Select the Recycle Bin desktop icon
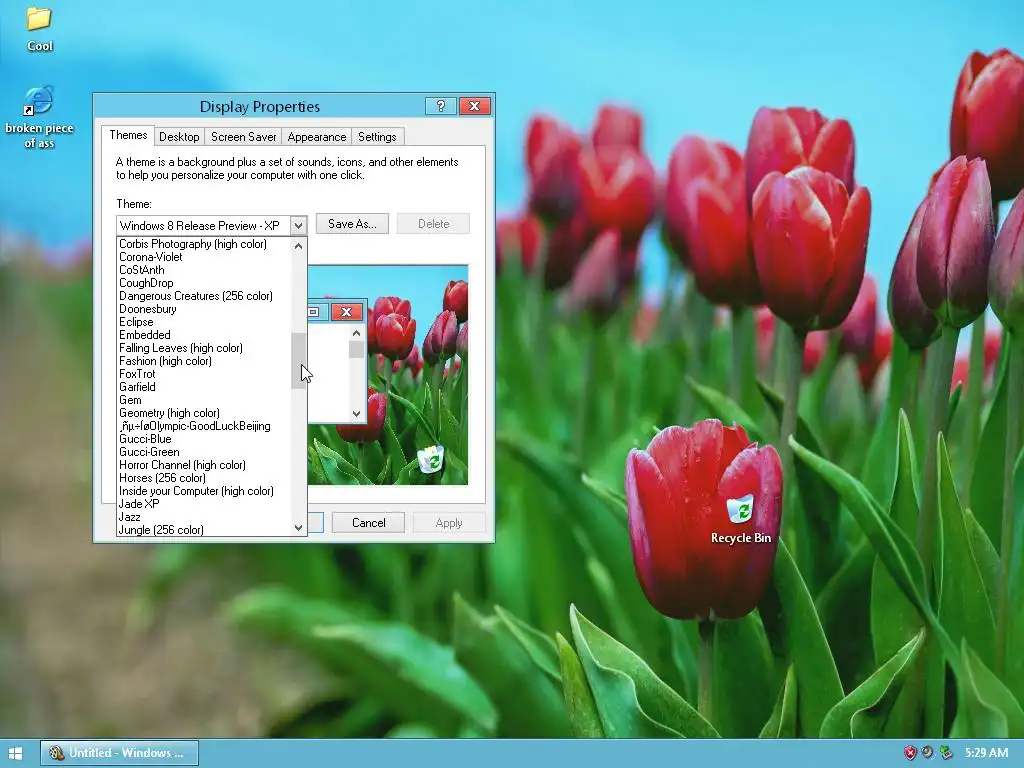 (741, 520)
